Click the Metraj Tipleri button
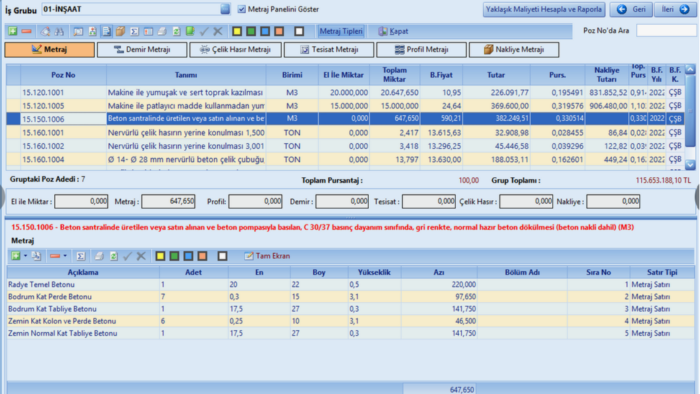Viewport: 700px width, 394px height. [341, 31]
